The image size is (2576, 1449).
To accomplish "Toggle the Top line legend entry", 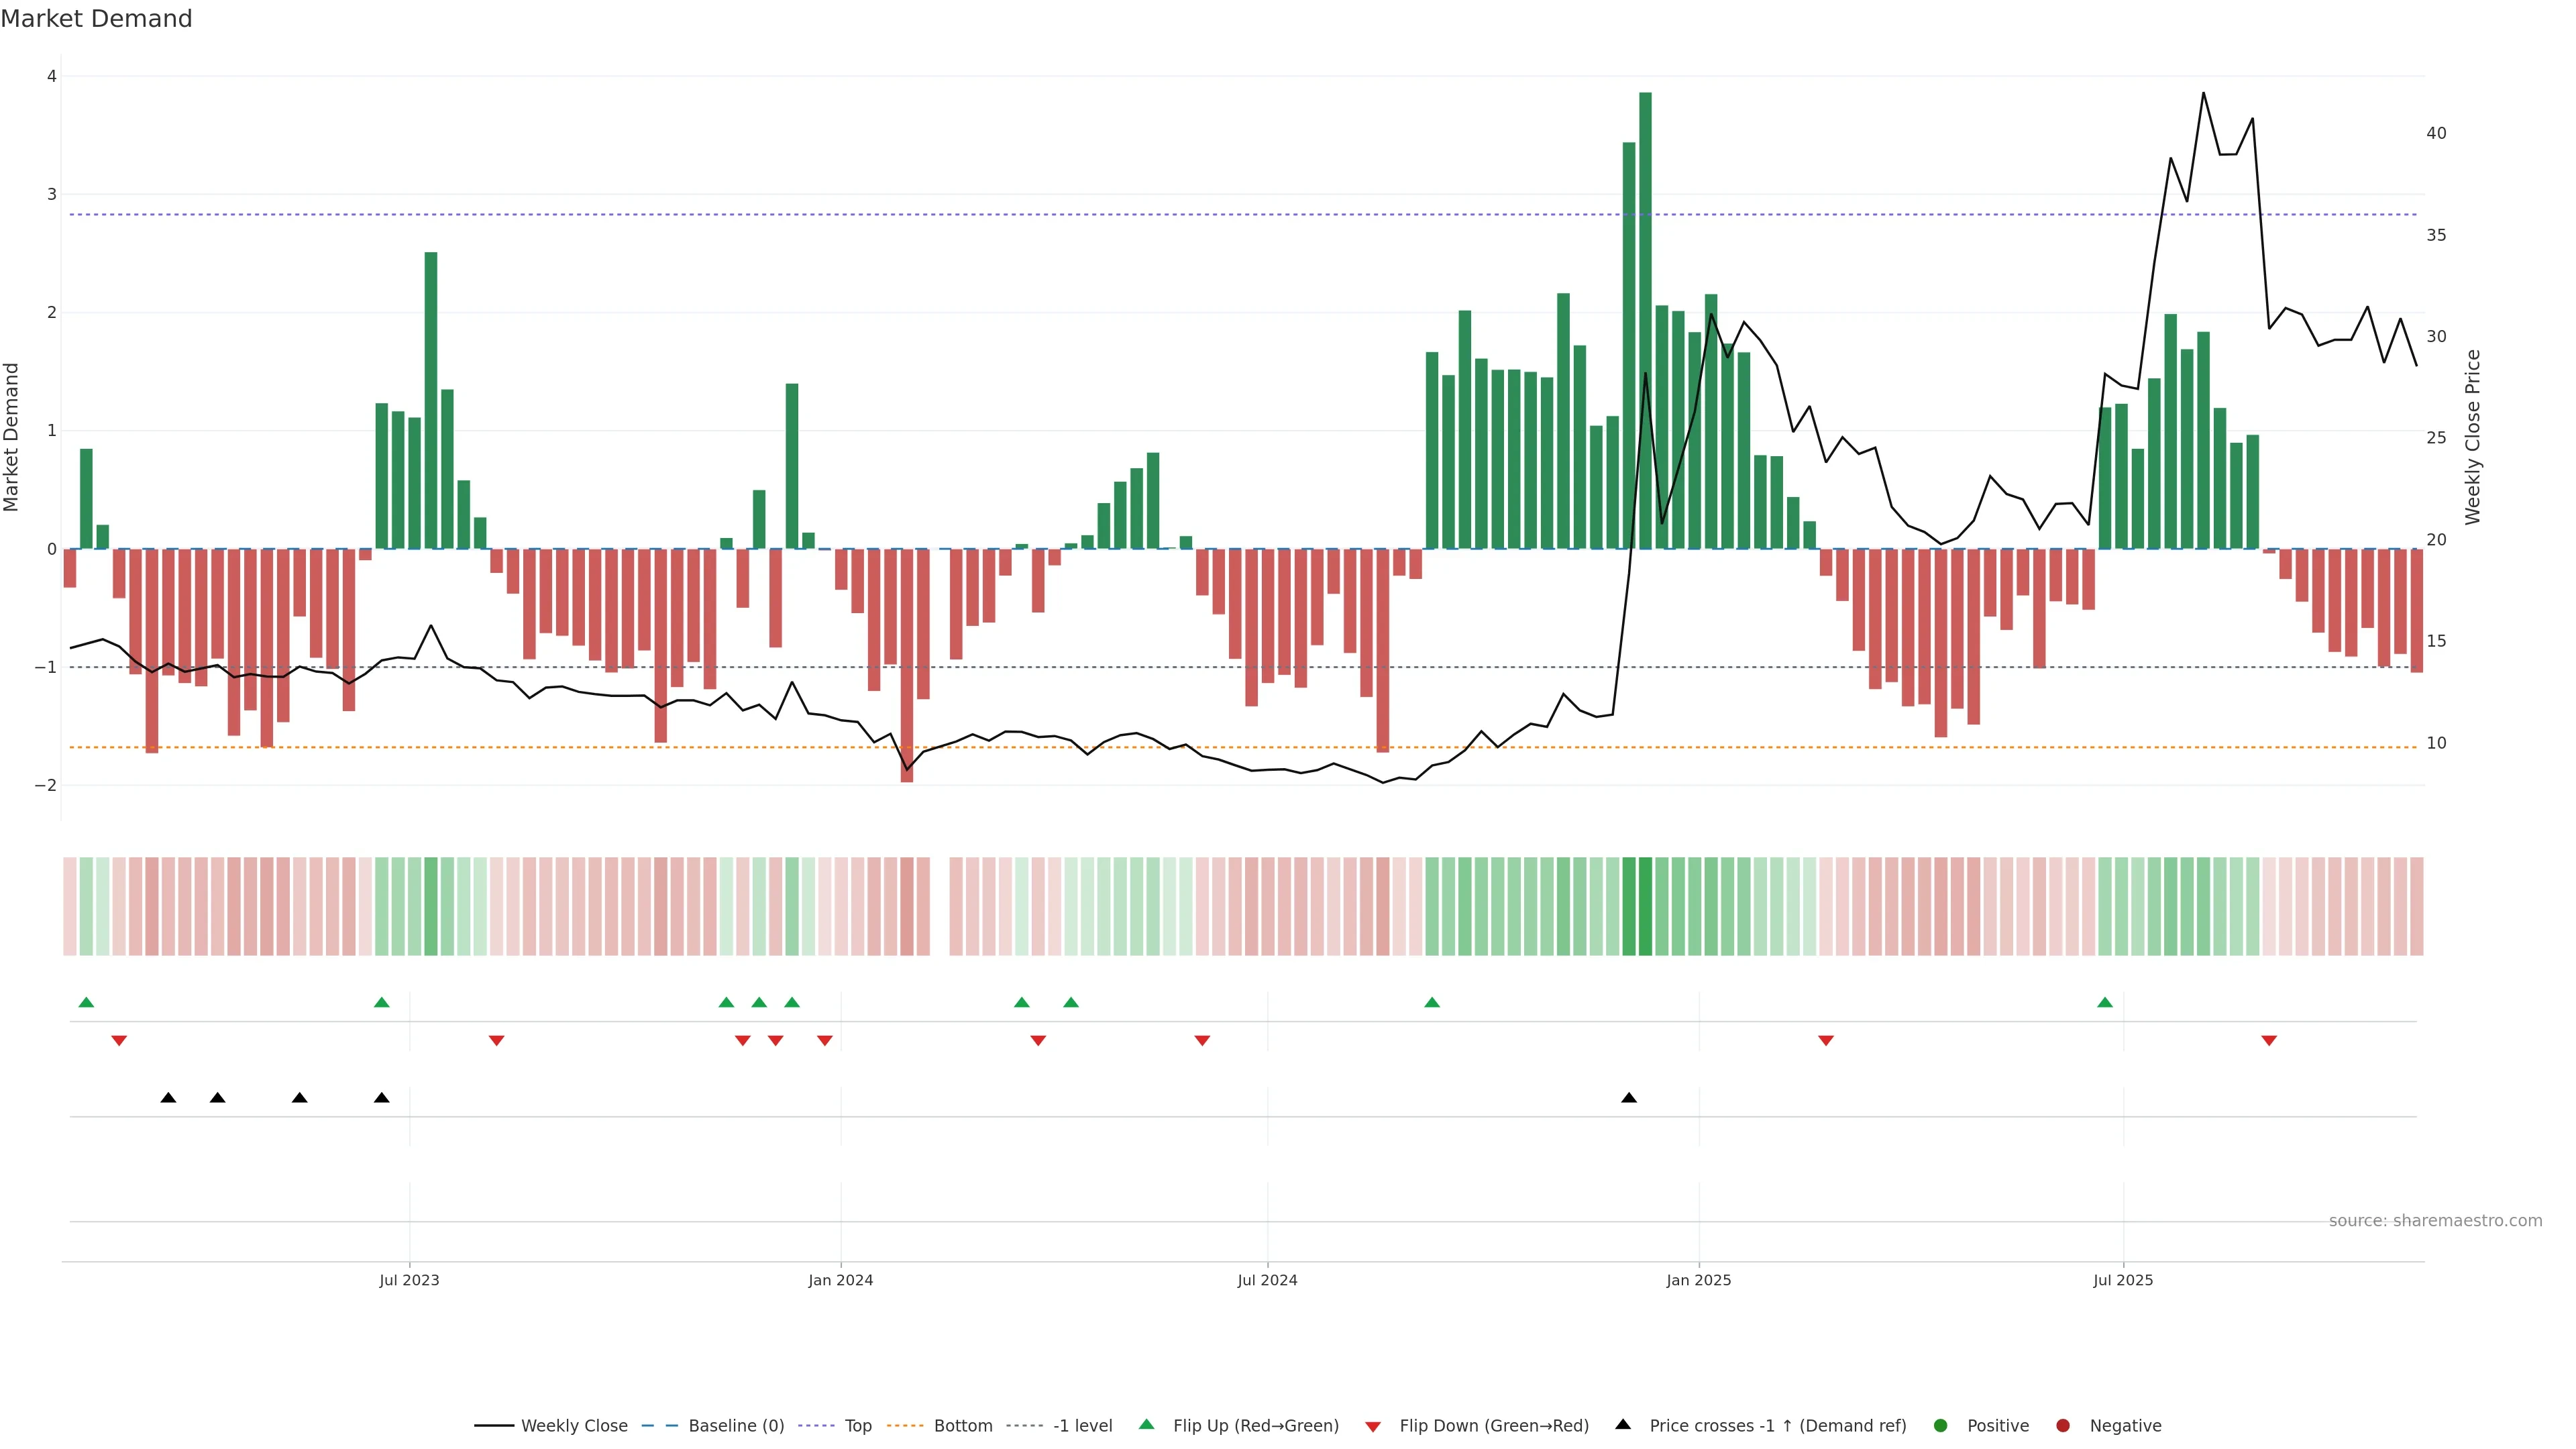I will [857, 1425].
